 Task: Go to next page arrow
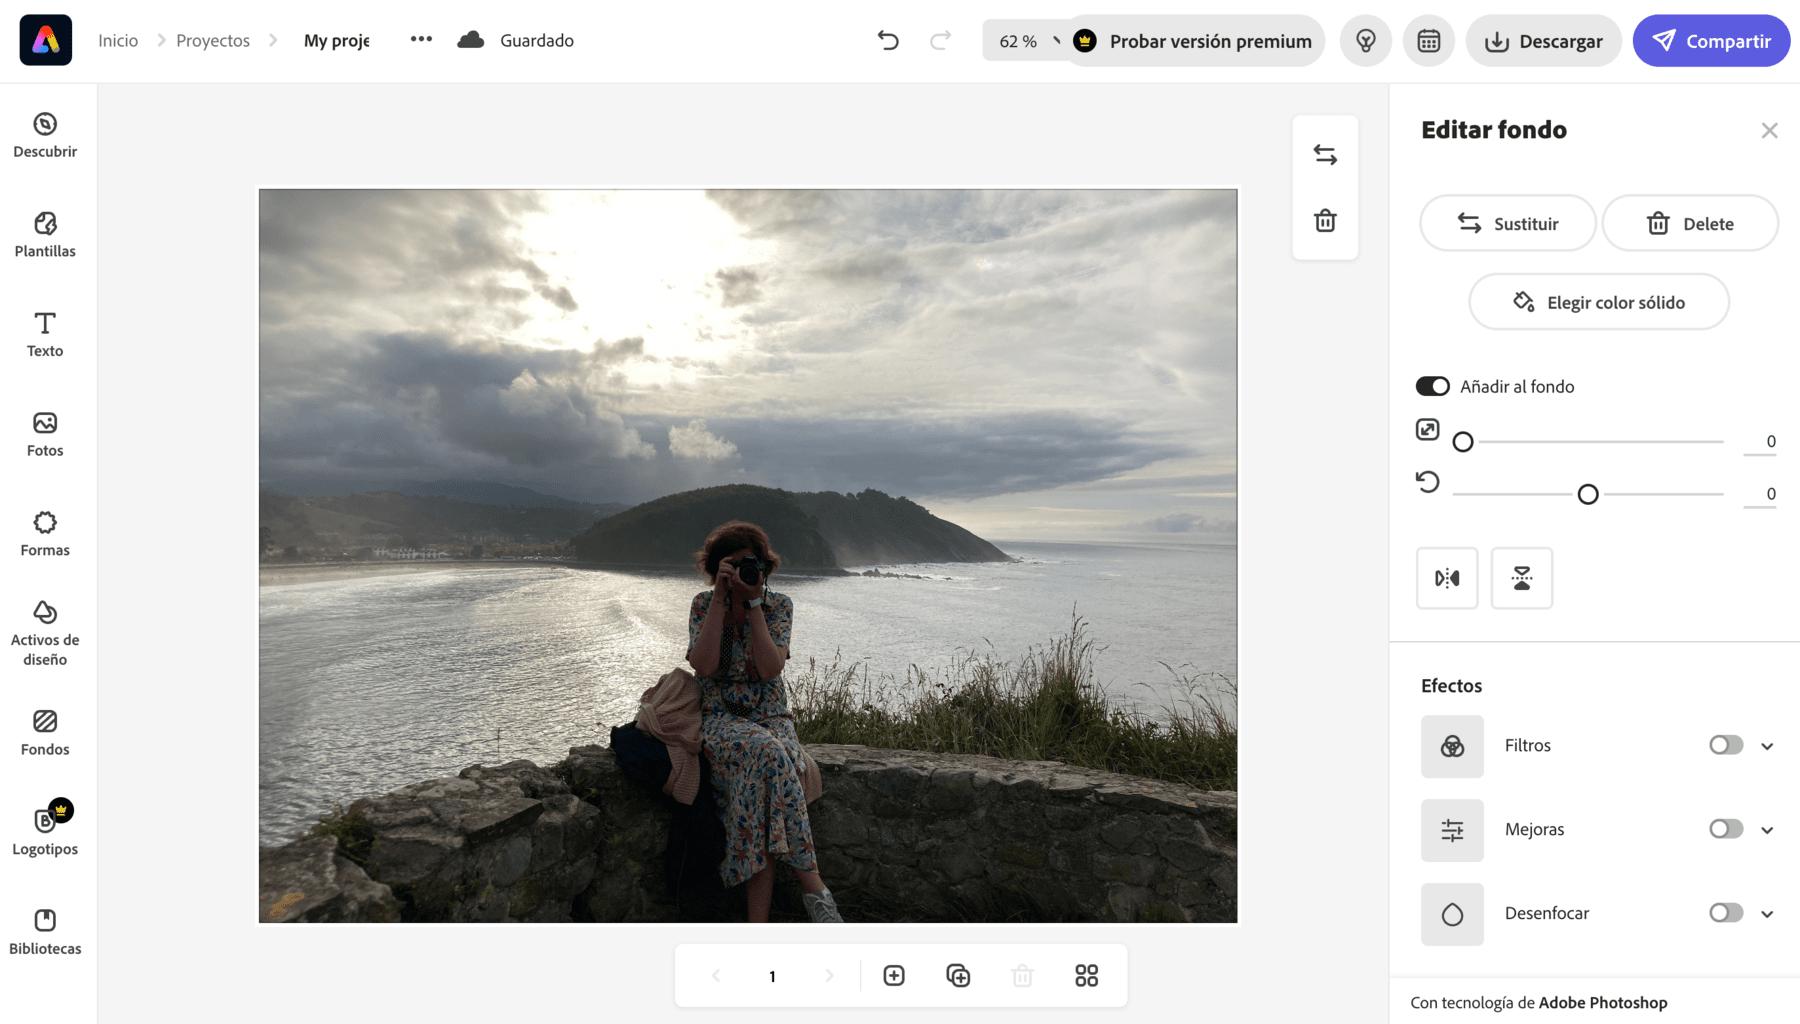point(829,975)
